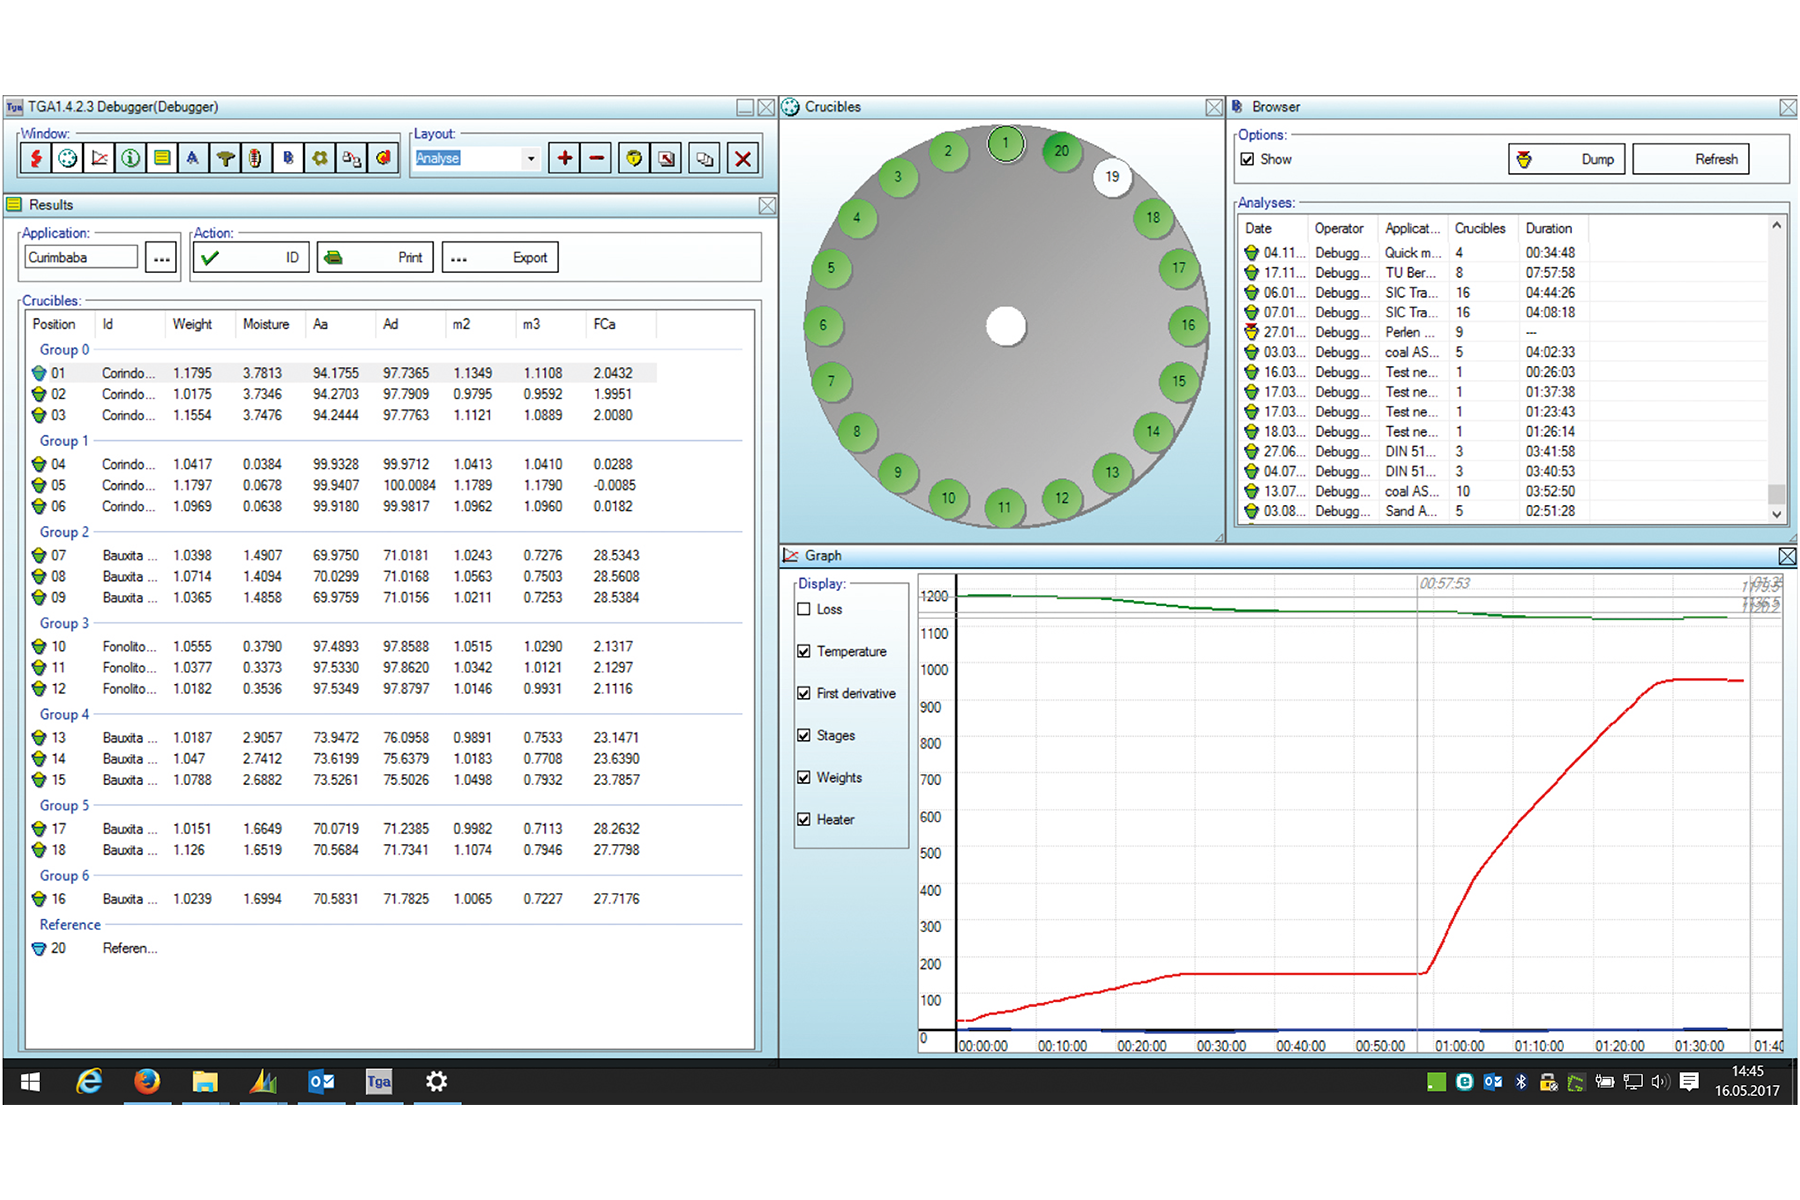Sort by the Moisture column header
The height and width of the screenshot is (1200, 1800).
266,324
